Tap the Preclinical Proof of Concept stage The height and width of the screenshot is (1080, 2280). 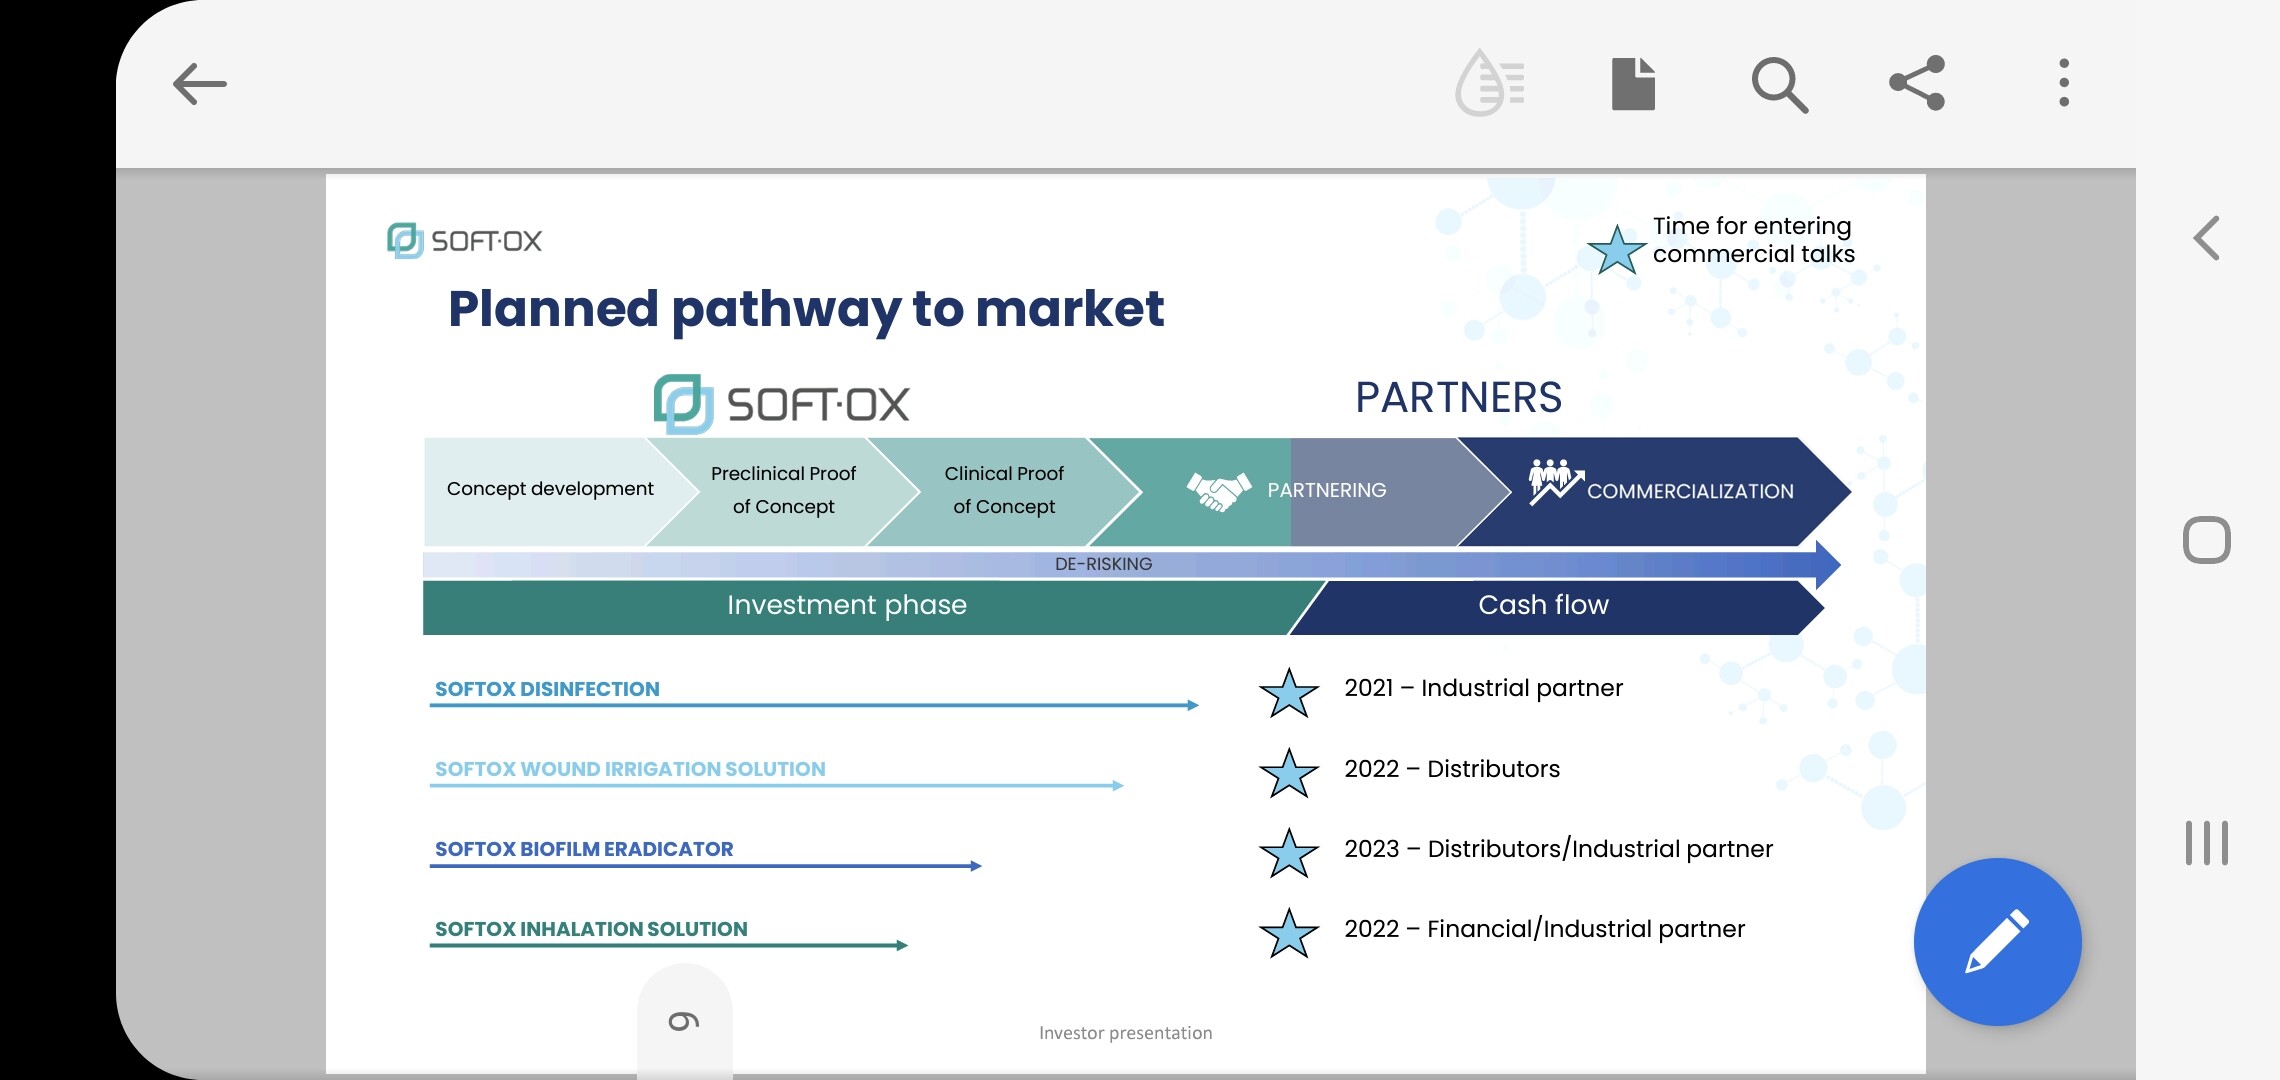(x=783, y=490)
